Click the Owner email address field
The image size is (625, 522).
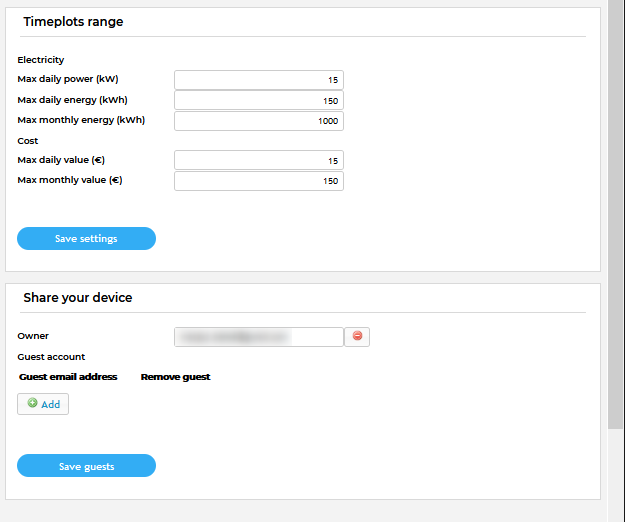259,337
